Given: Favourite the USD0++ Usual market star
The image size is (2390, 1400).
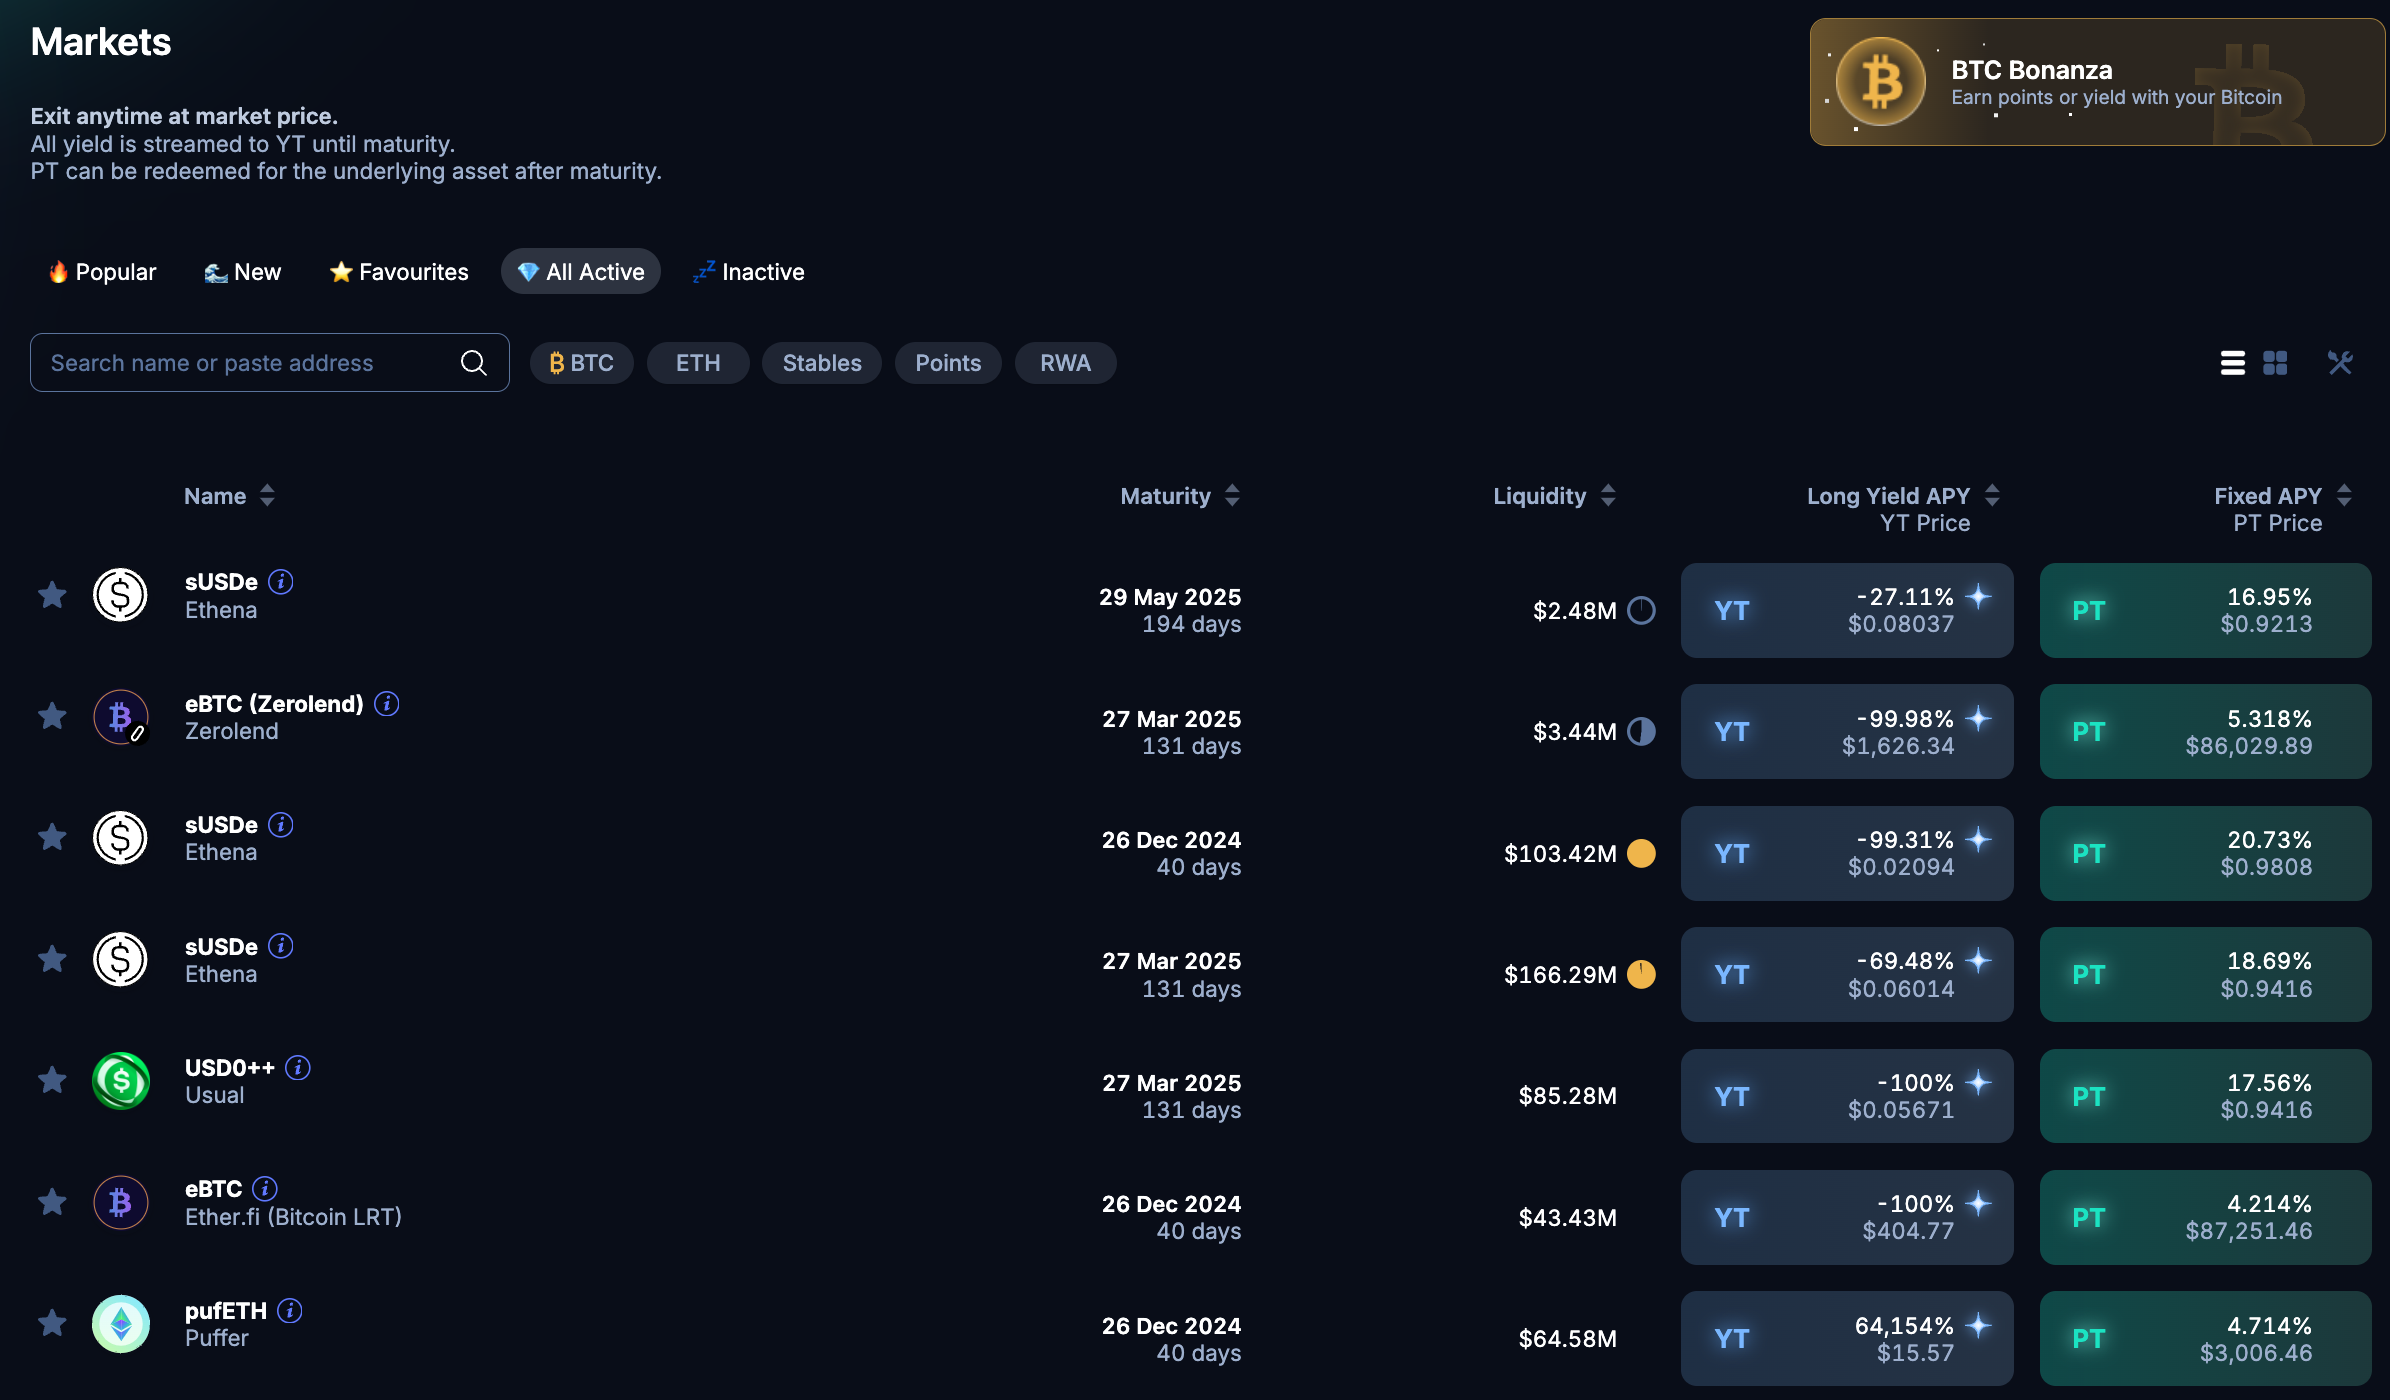Looking at the screenshot, I should 52,1080.
